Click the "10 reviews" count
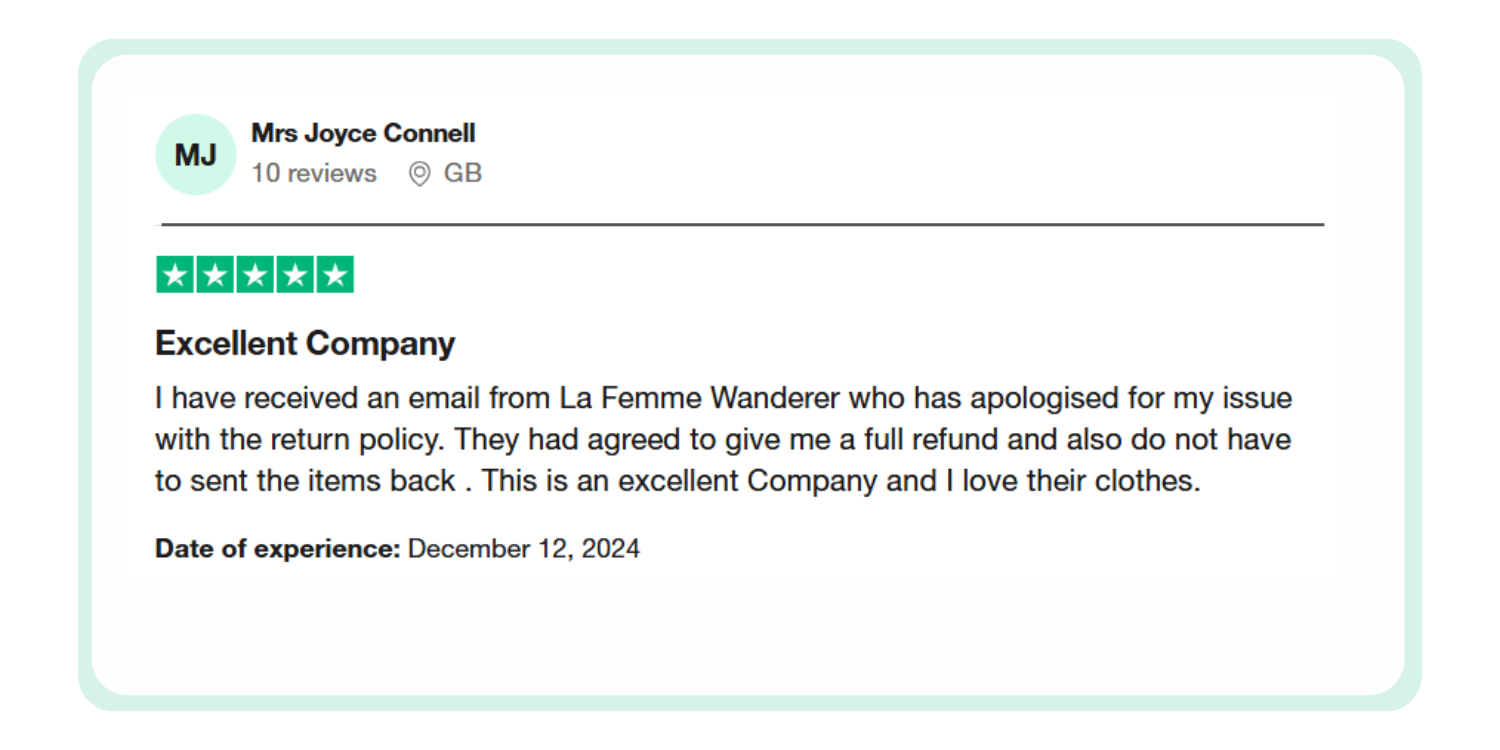 tap(314, 173)
